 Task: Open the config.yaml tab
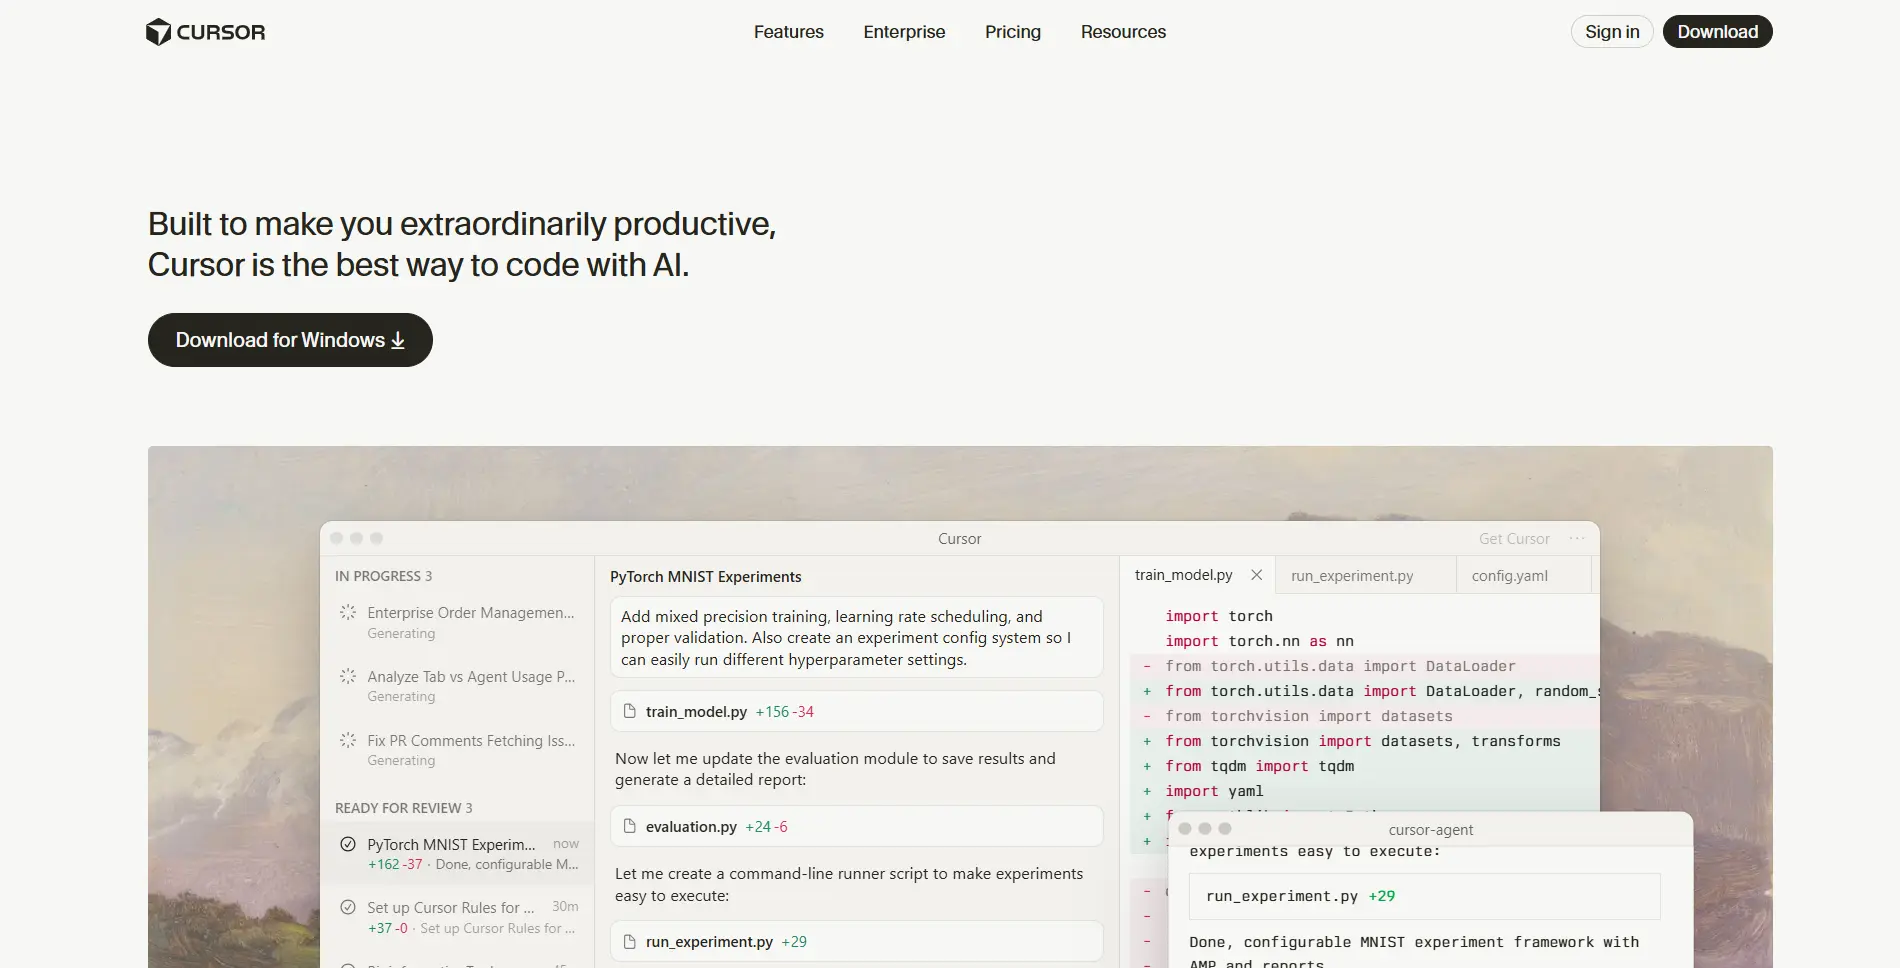click(x=1510, y=575)
